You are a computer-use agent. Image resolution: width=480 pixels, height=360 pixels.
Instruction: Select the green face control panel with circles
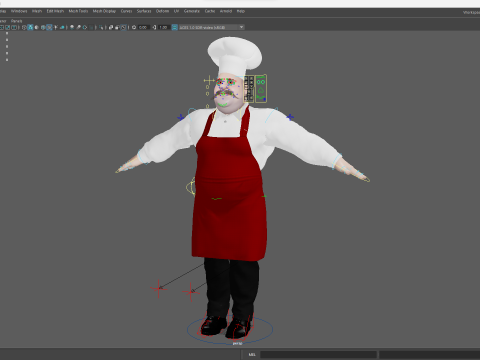tap(261, 88)
